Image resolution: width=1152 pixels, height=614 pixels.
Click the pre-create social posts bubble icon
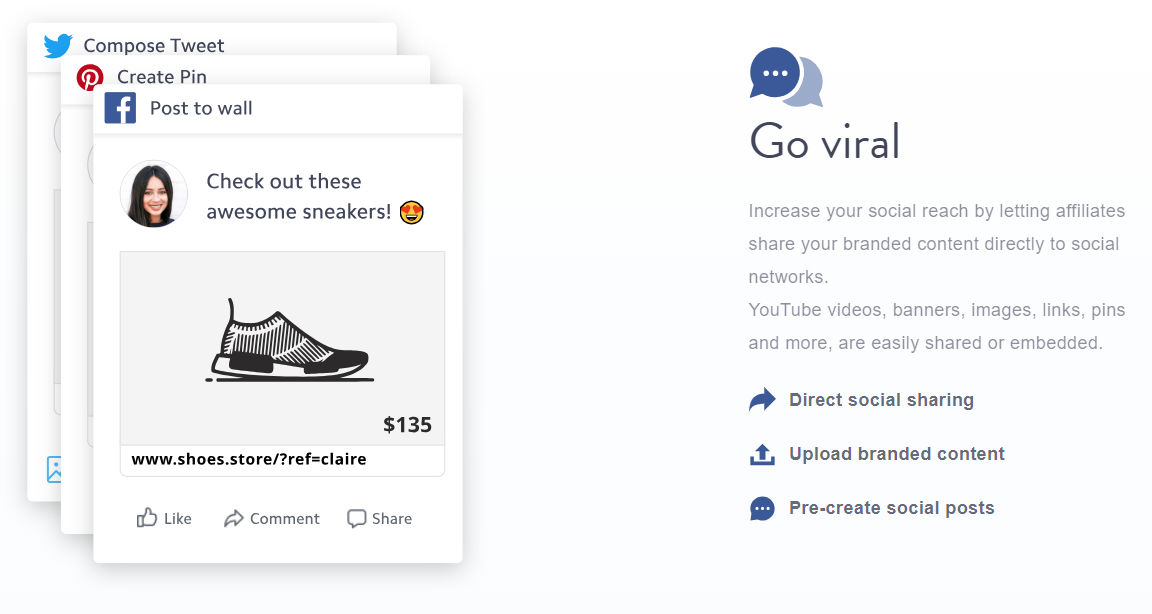pyautogui.click(x=762, y=508)
